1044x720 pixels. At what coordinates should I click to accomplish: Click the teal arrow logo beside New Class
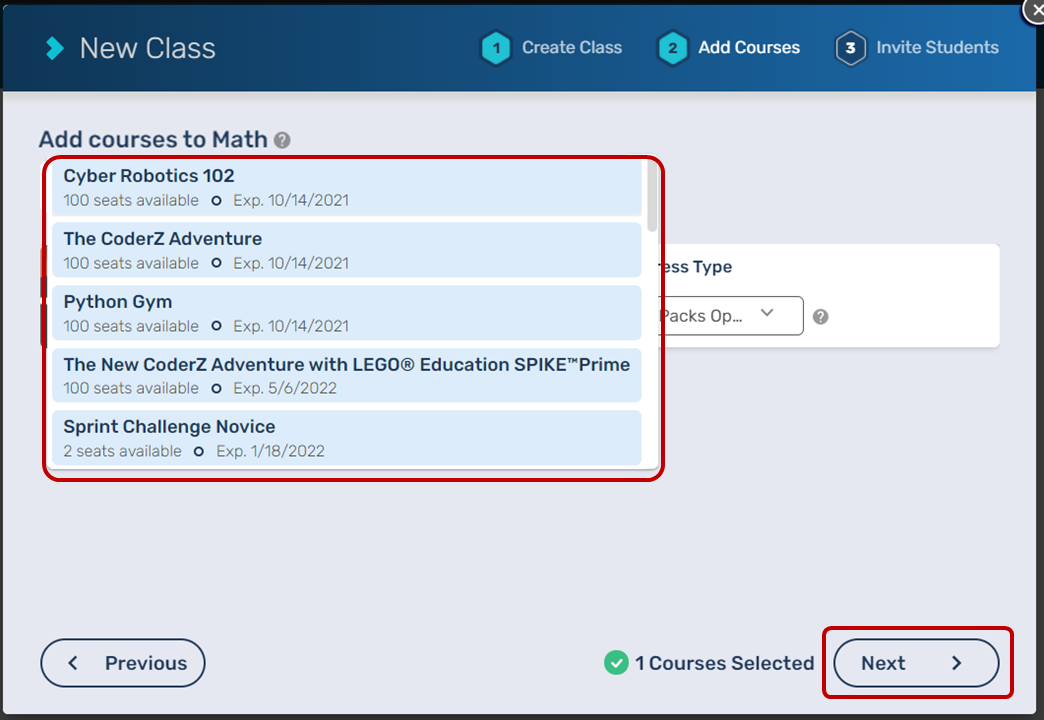point(55,48)
